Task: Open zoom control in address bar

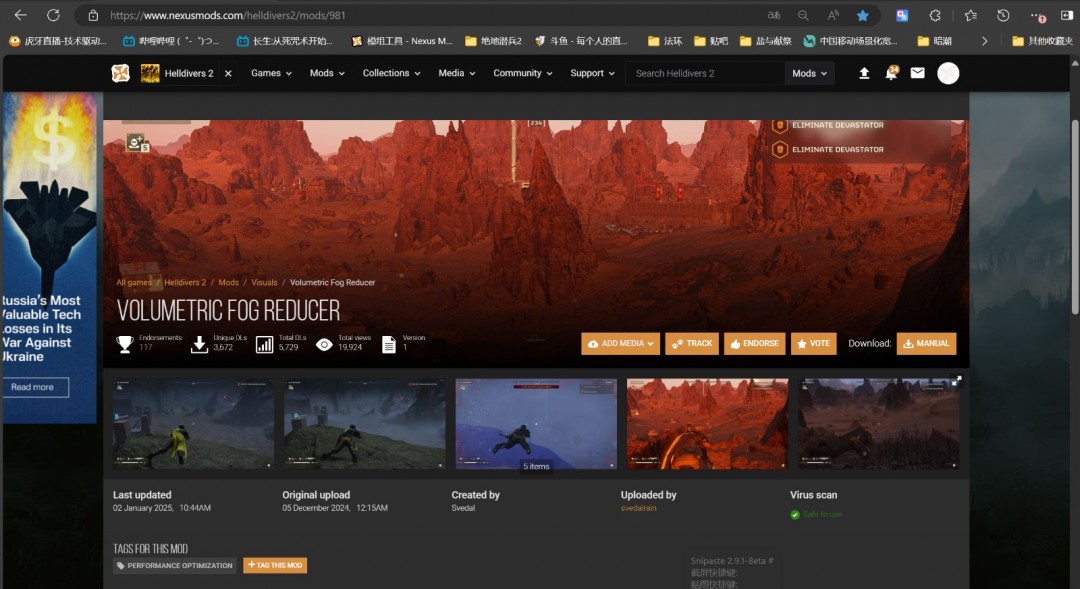Action: tap(803, 15)
